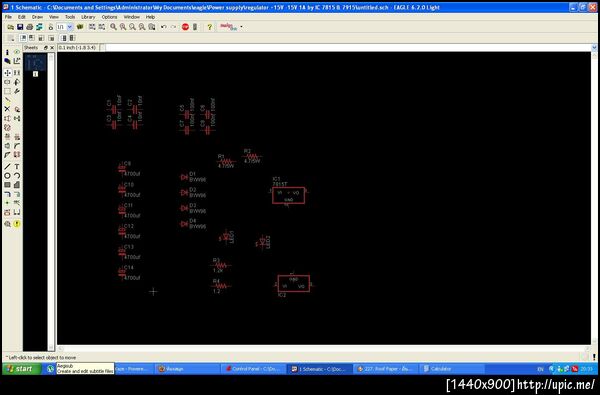Save the schematic with floppy icon

[x=20, y=27]
